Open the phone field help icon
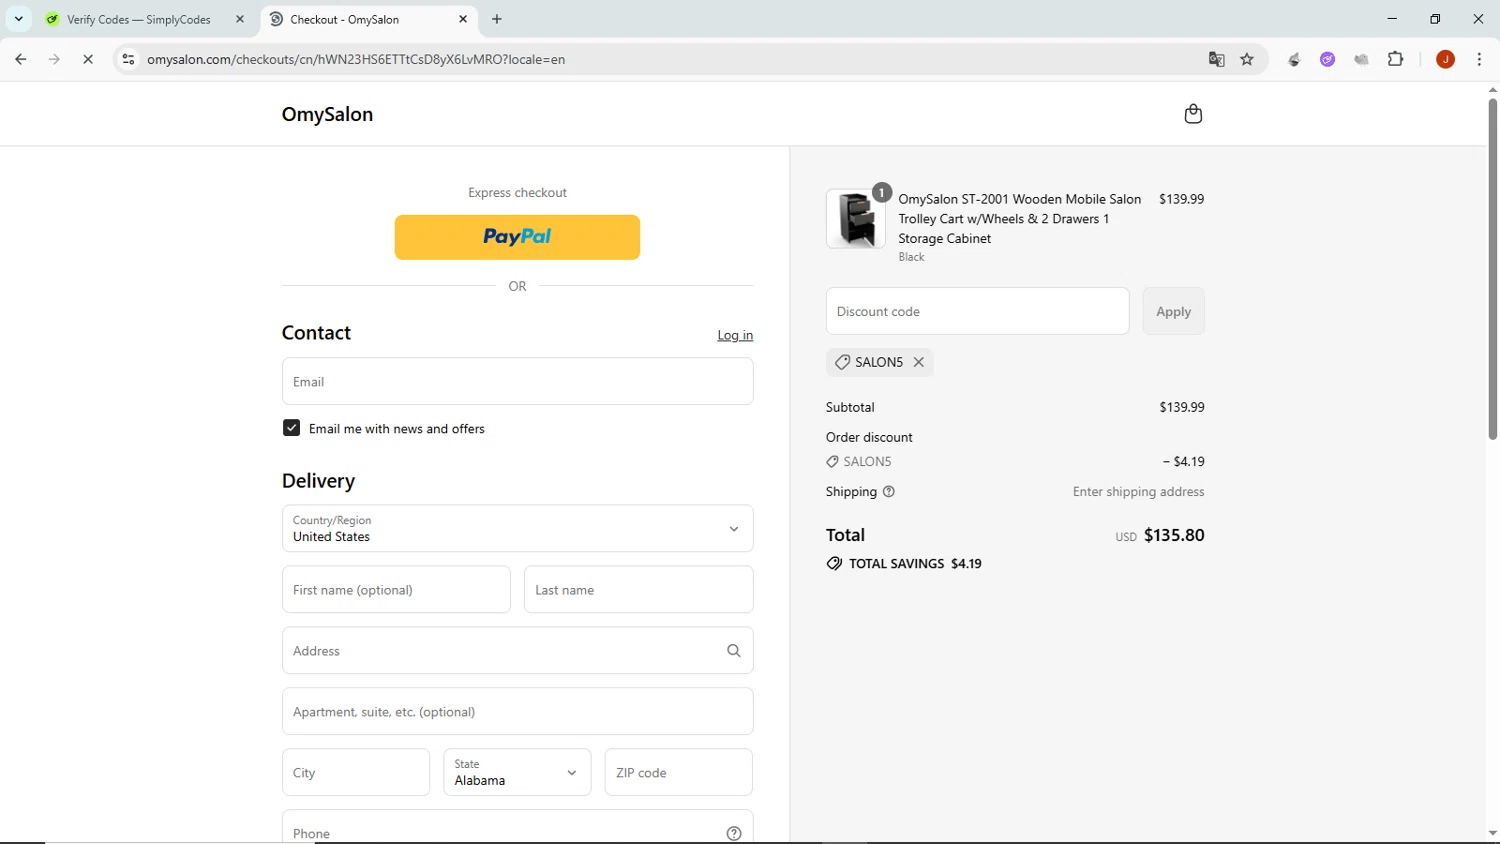Image resolution: width=1500 pixels, height=844 pixels. point(734,833)
